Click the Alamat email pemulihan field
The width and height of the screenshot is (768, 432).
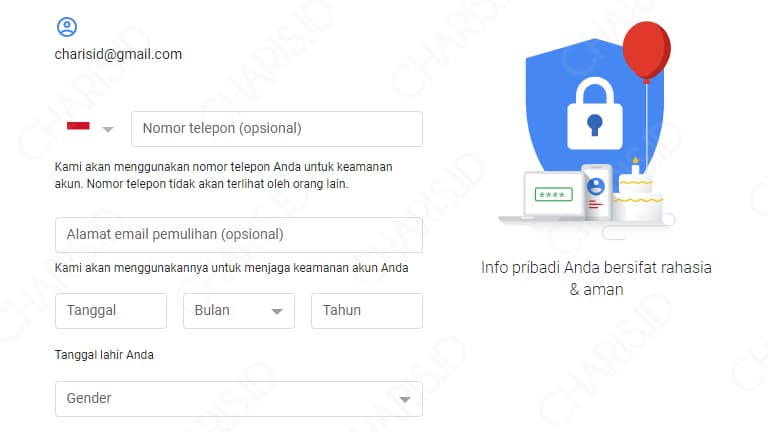click(x=239, y=235)
